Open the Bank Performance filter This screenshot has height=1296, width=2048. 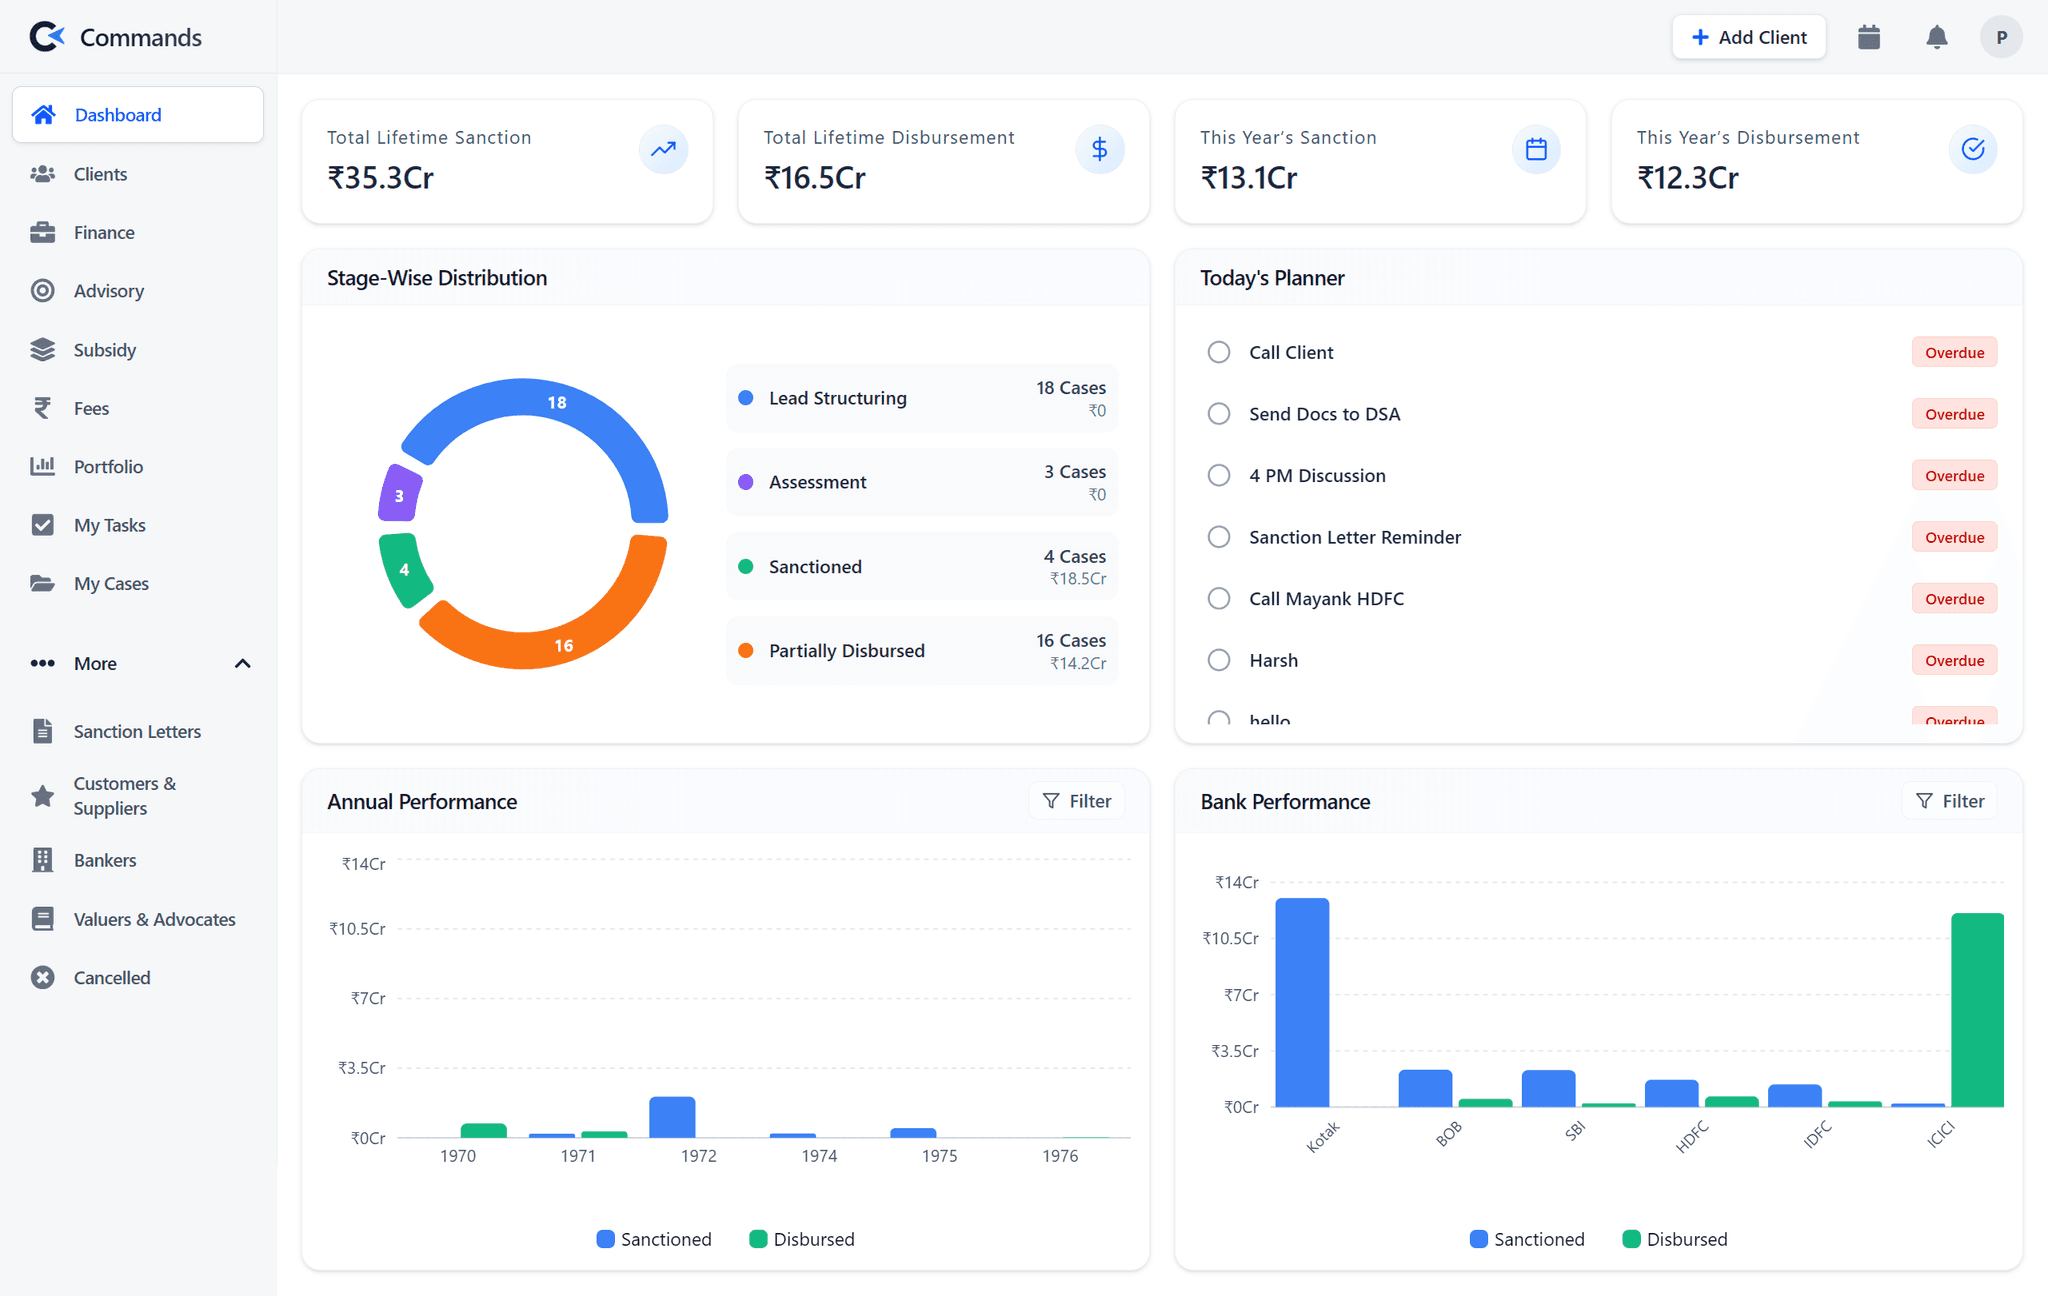point(1950,800)
